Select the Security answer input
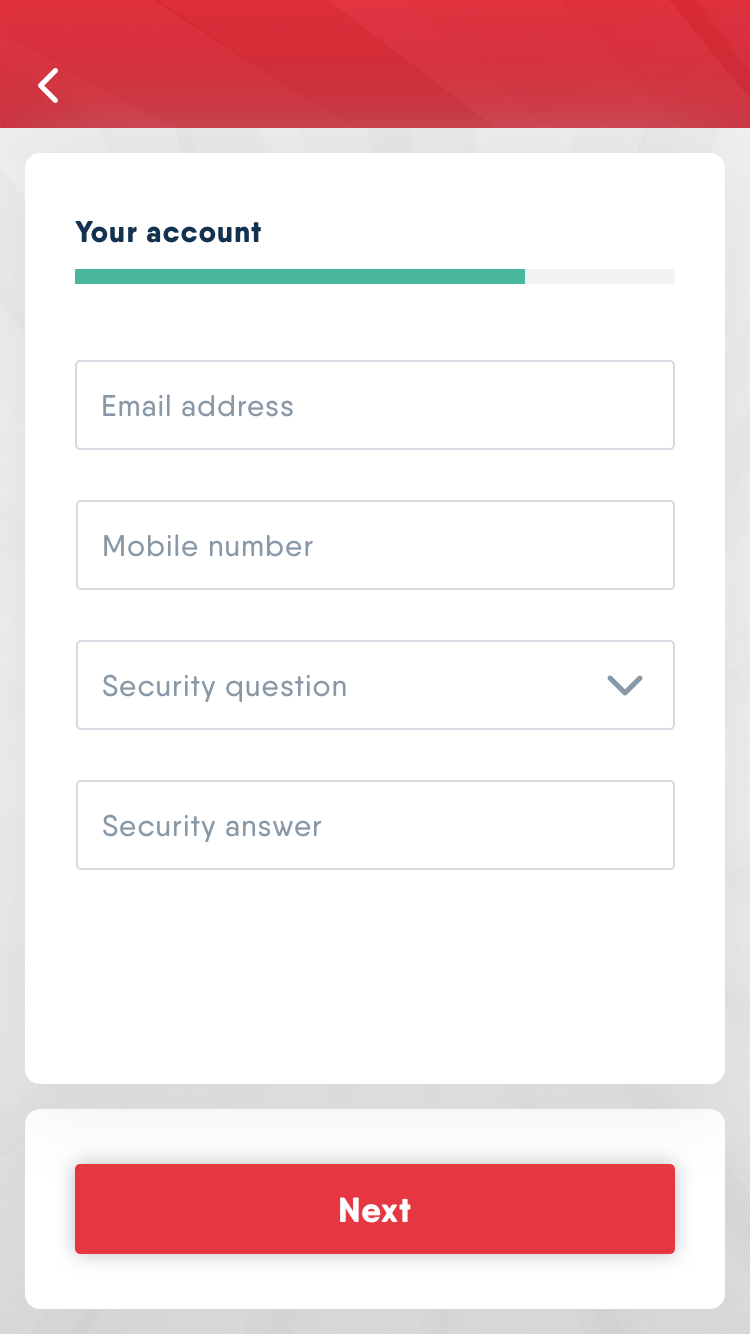Viewport: 750px width, 1334px height. tap(375, 825)
